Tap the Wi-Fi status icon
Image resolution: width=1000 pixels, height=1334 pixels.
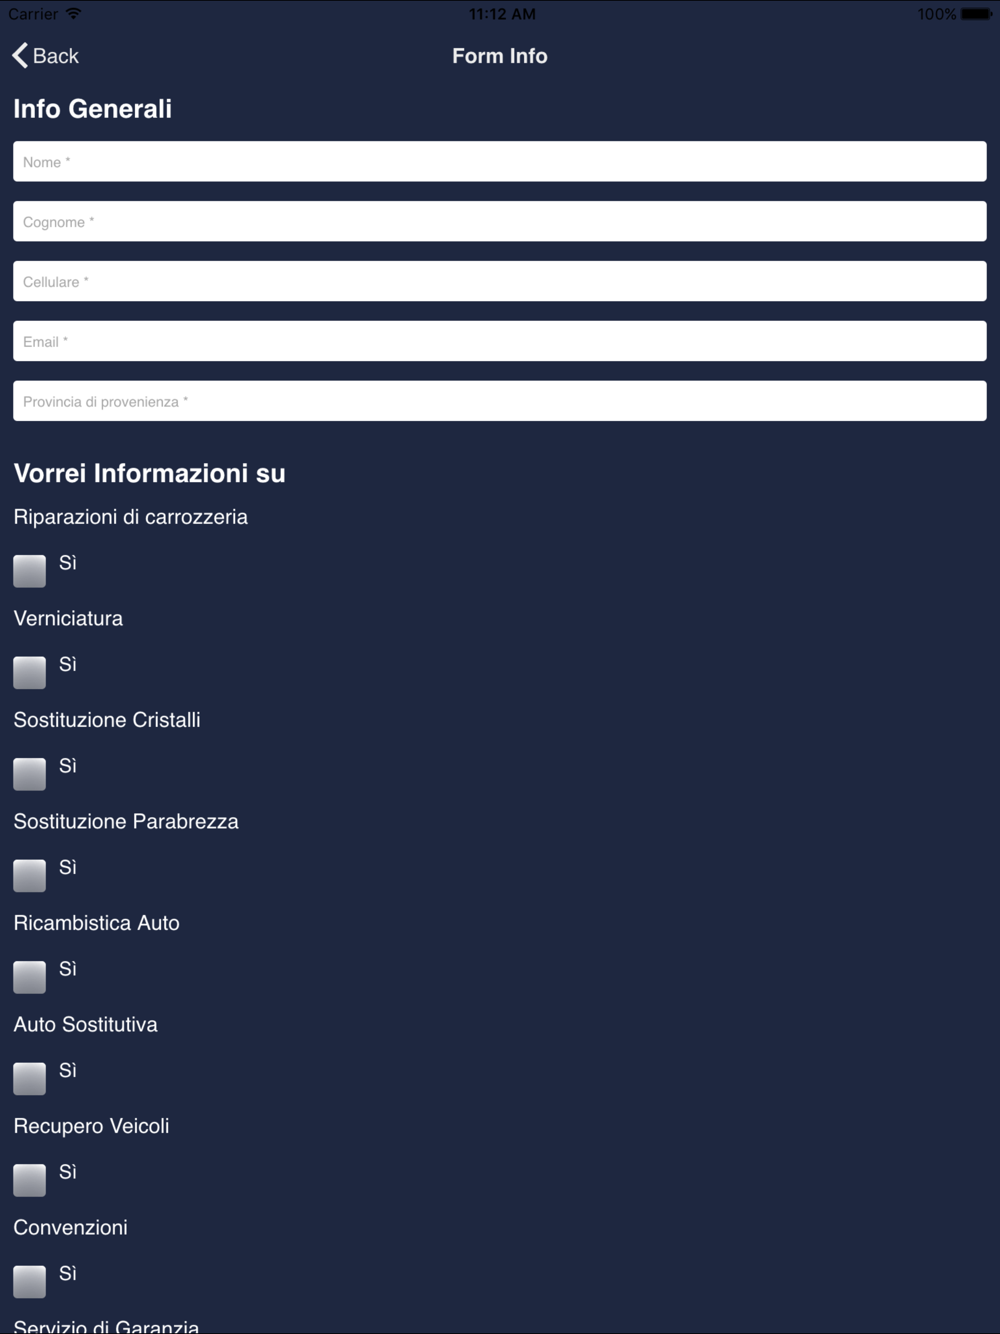pos(73,14)
